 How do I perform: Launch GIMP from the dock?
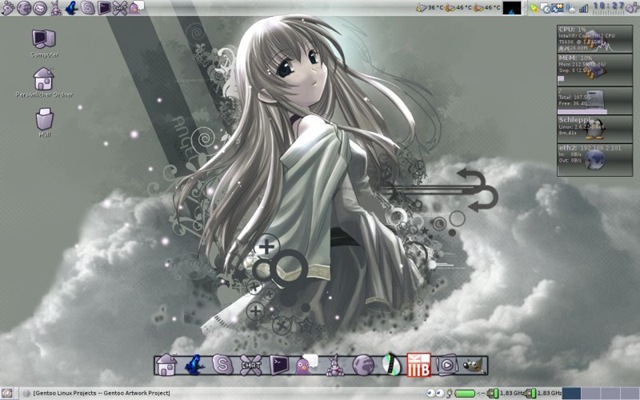pos(473,365)
